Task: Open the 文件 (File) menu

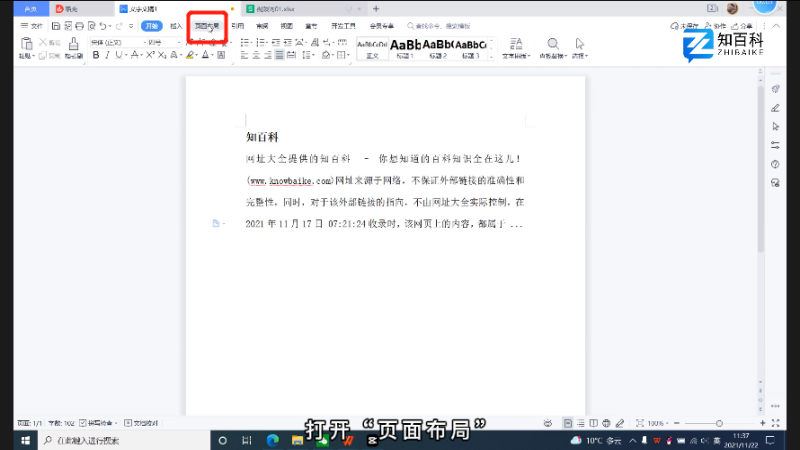Action: point(32,26)
